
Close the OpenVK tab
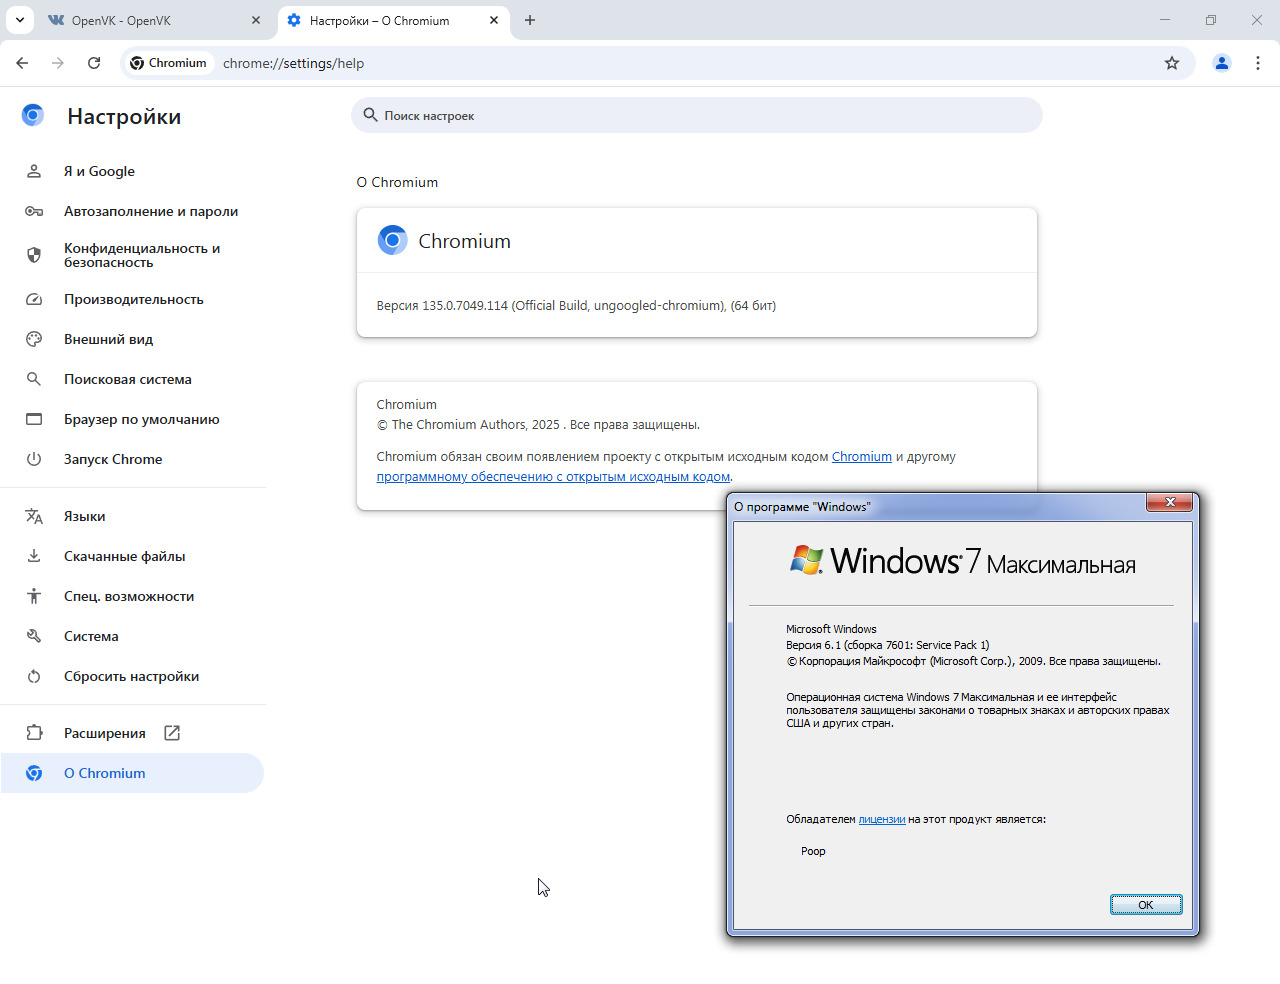pyautogui.click(x=256, y=20)
